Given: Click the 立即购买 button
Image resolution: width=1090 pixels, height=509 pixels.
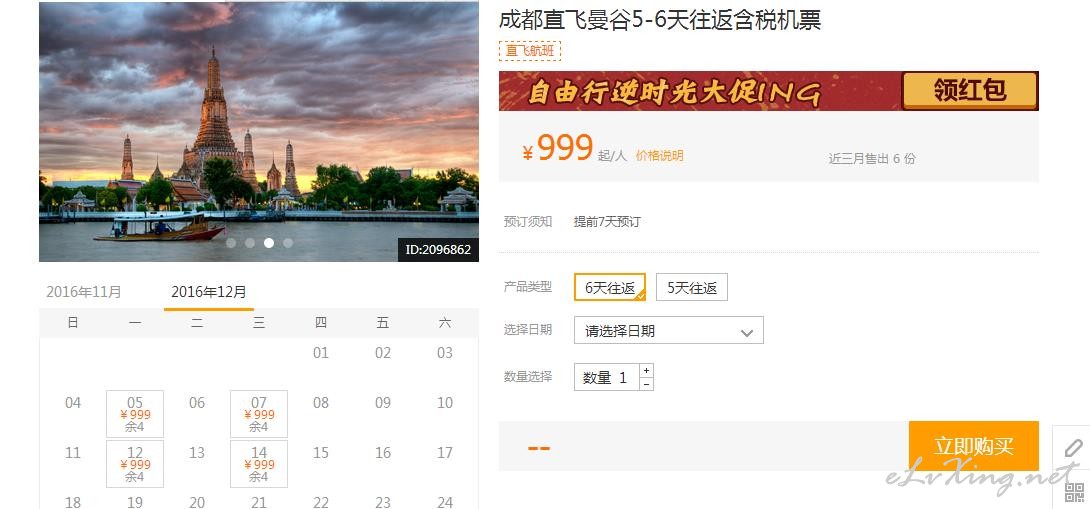Looking at the screenshot, I should (974, 446).
